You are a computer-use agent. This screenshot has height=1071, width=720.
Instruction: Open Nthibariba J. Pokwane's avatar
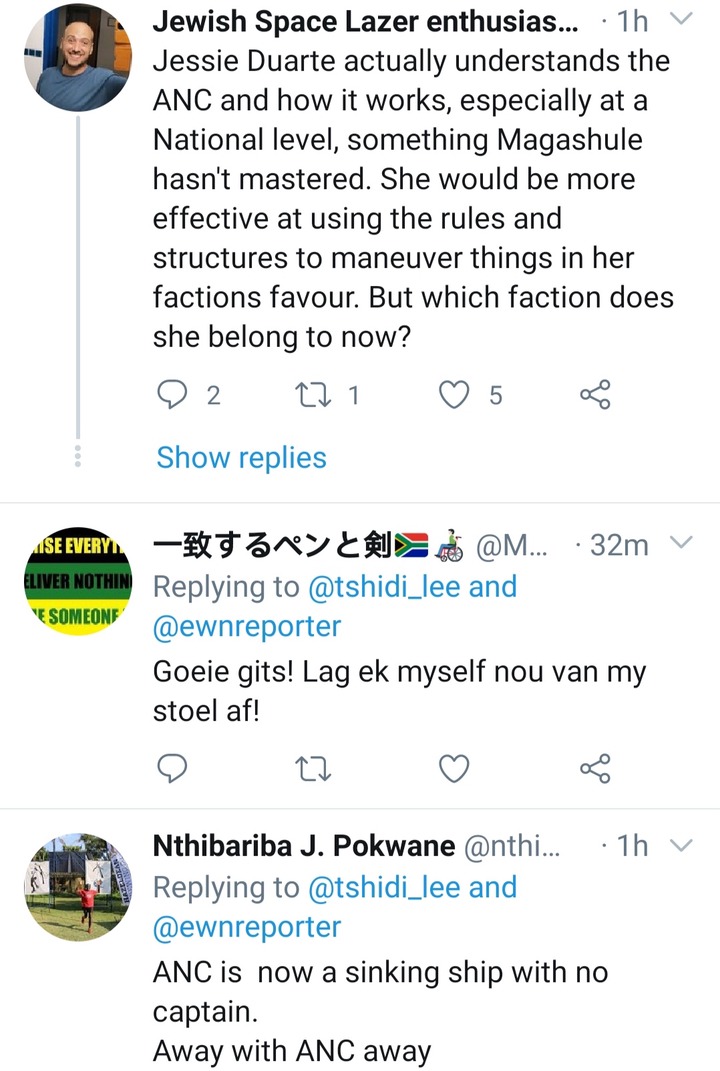click(78, 887)
